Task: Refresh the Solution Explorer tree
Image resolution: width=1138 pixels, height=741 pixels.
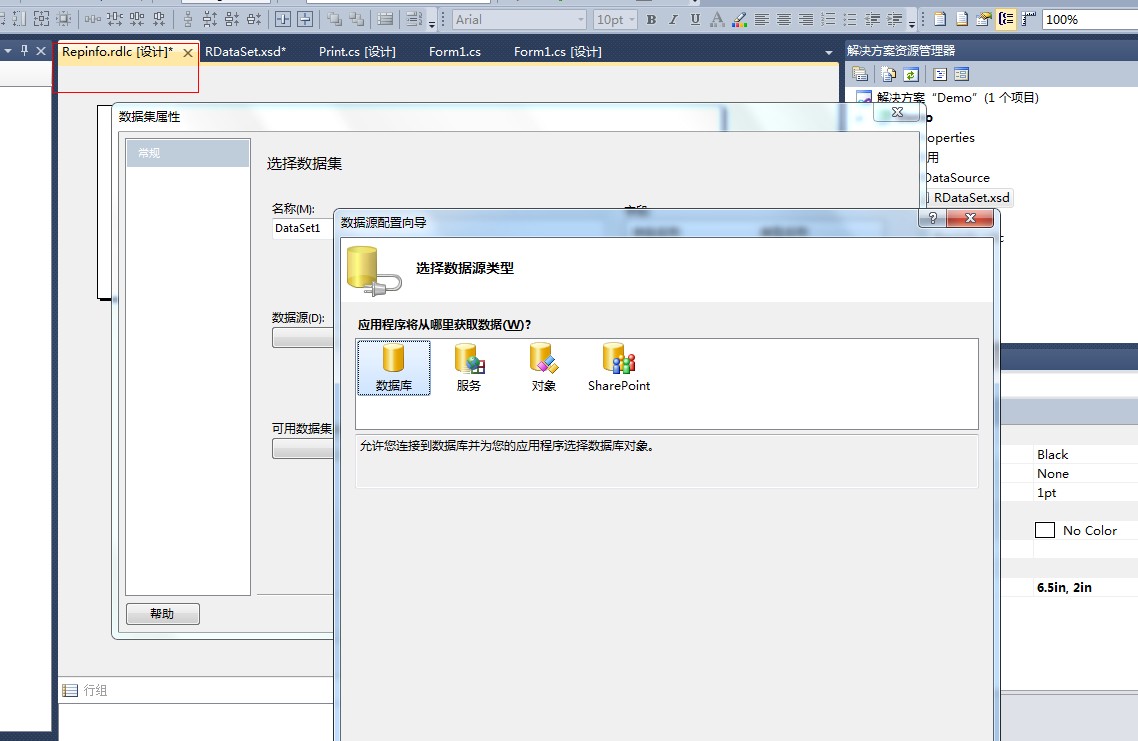Action: 911,74
